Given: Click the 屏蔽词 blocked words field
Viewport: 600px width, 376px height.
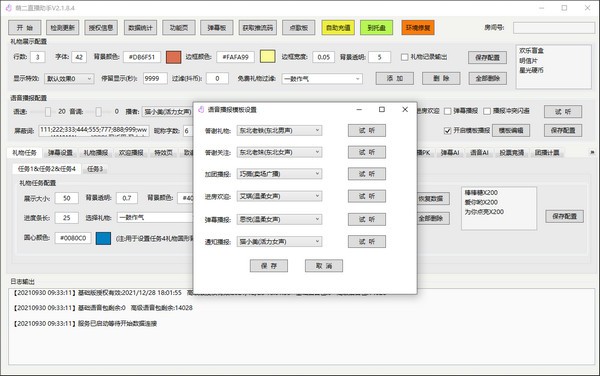Looking at the screenshot, I should [x=94, y=131].
